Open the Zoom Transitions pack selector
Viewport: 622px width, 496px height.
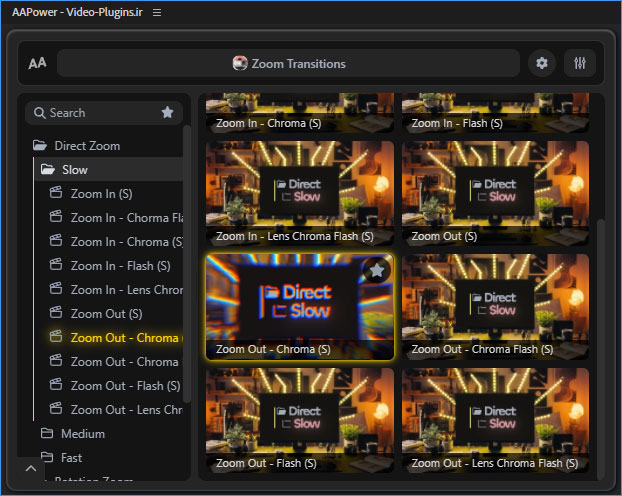(288, 63)
